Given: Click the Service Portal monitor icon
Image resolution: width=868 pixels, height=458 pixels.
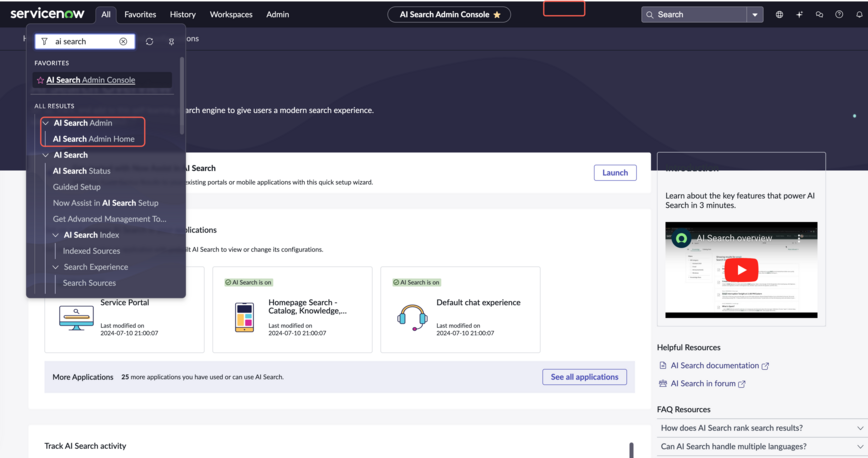Looking at the screenshot, I should (x=76, y=318).
